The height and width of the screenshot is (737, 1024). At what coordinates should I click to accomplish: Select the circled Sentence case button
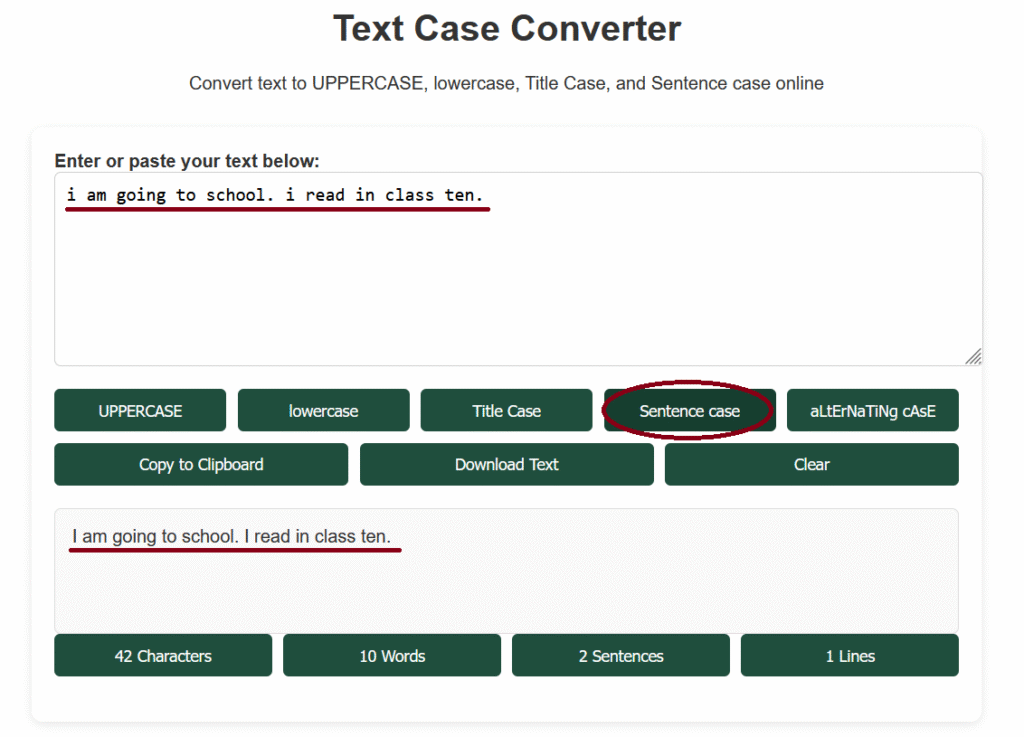click(x=689, y=410)
